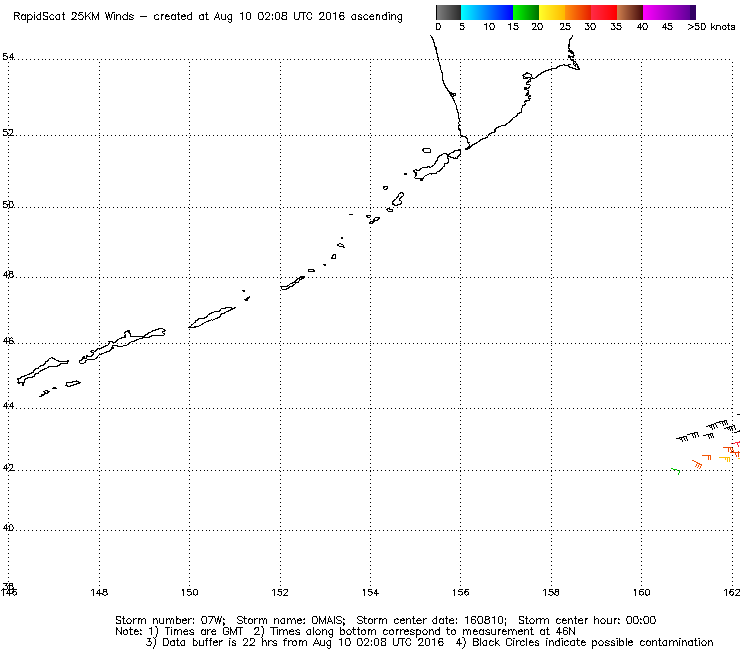
Task: Click the 'Storm center date: 160810;' text
Action: pyautogui.click(x=431, y=620)
